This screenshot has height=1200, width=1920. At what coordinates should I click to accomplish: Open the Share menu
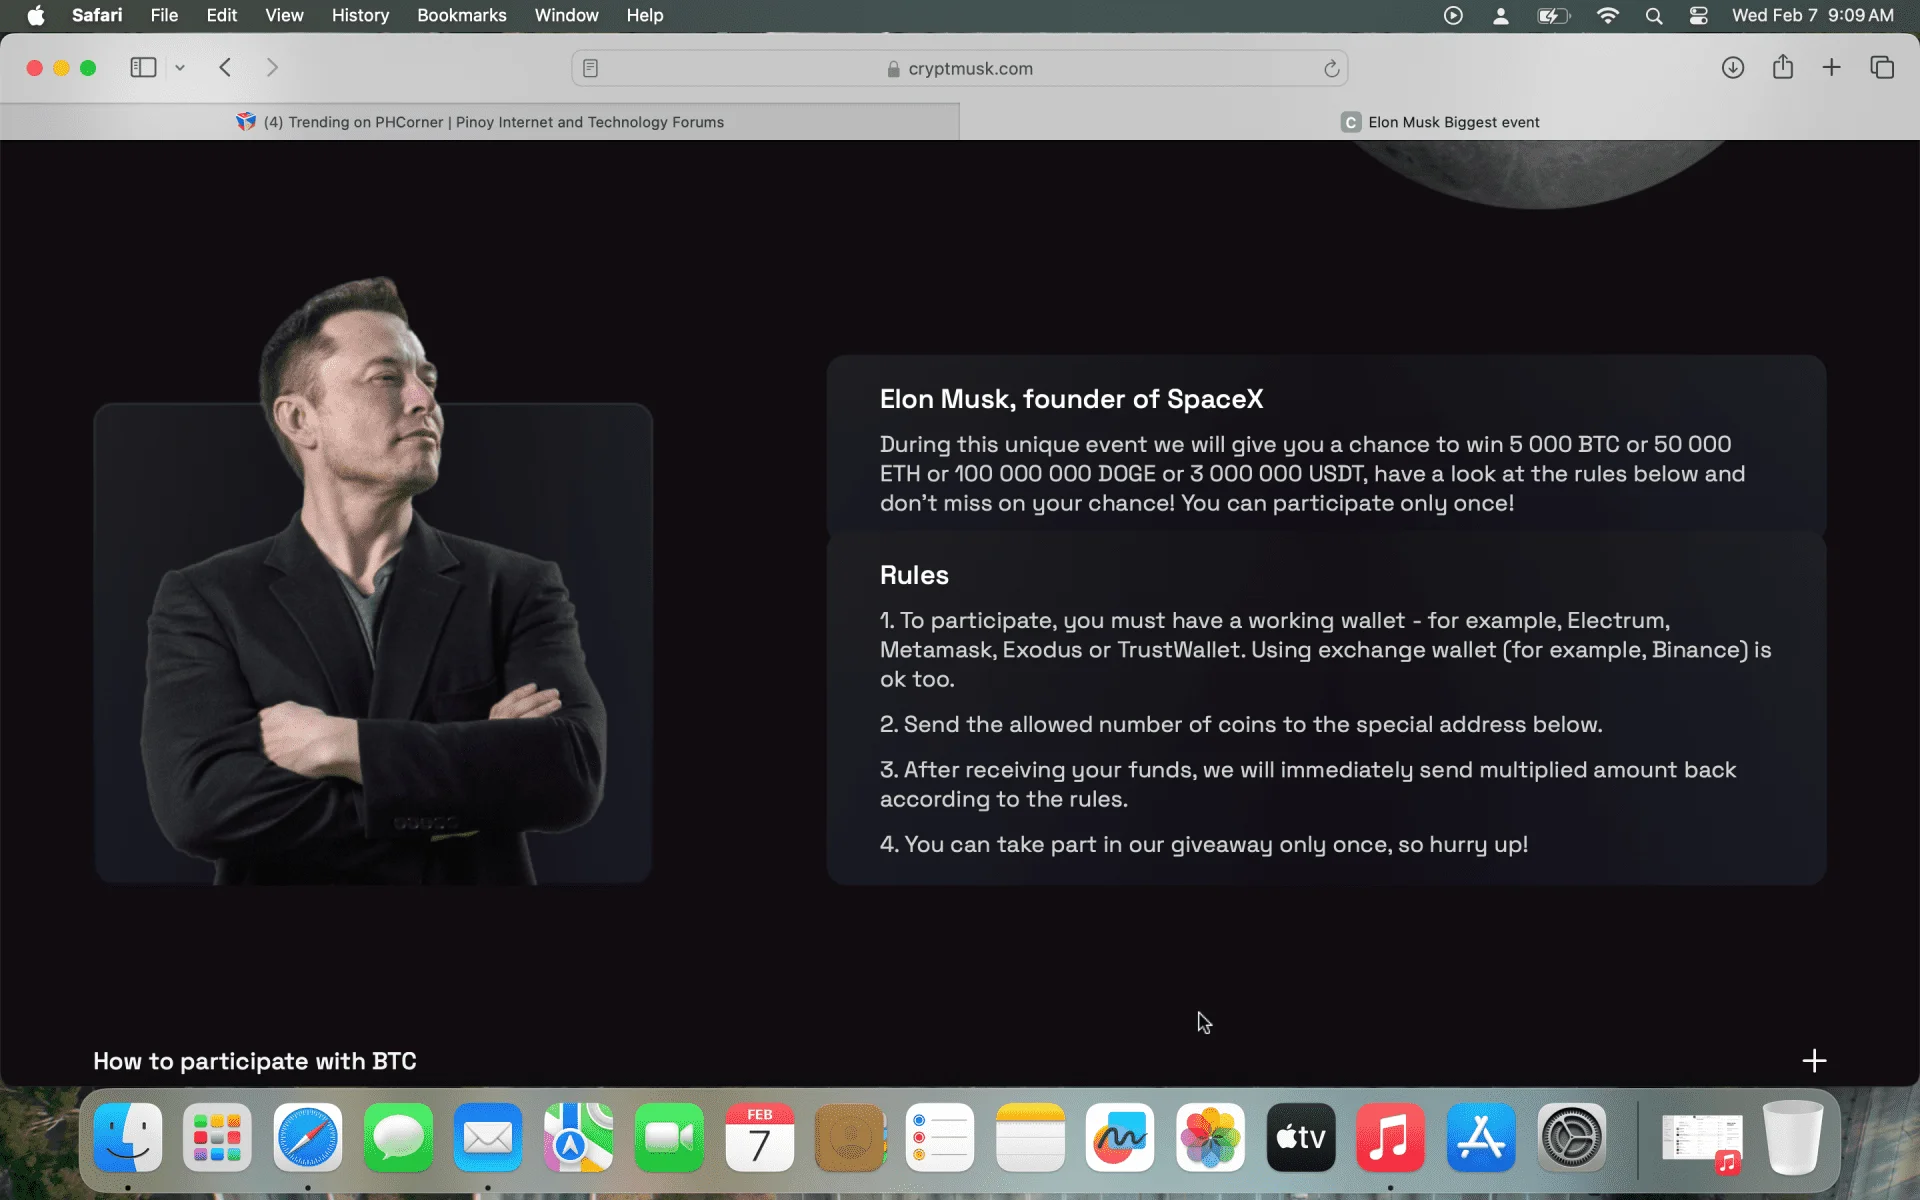click(x=1783, y=66)
